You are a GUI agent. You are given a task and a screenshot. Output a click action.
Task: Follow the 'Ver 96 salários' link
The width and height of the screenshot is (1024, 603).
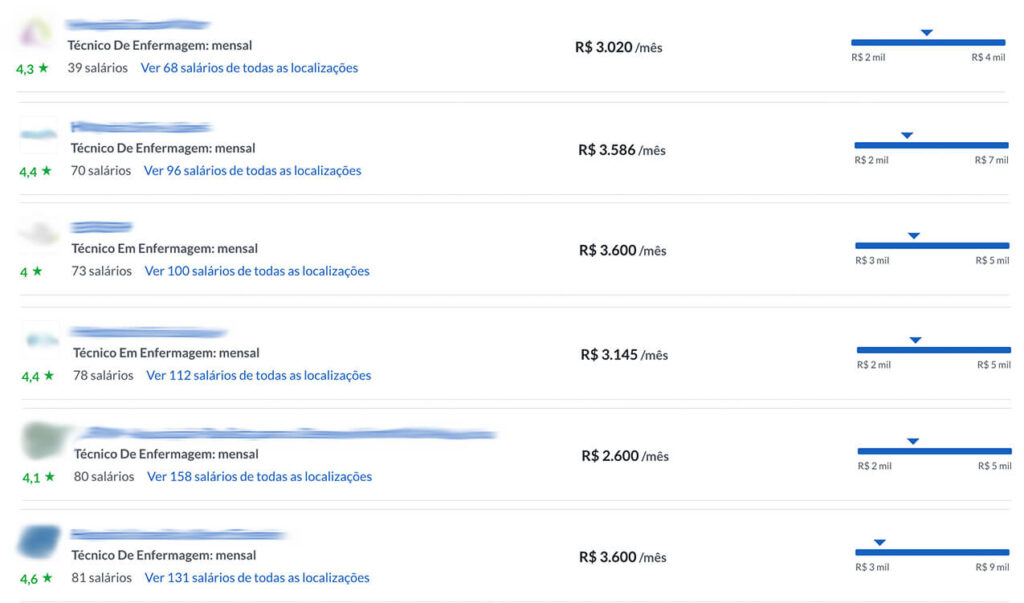(252, 171)
